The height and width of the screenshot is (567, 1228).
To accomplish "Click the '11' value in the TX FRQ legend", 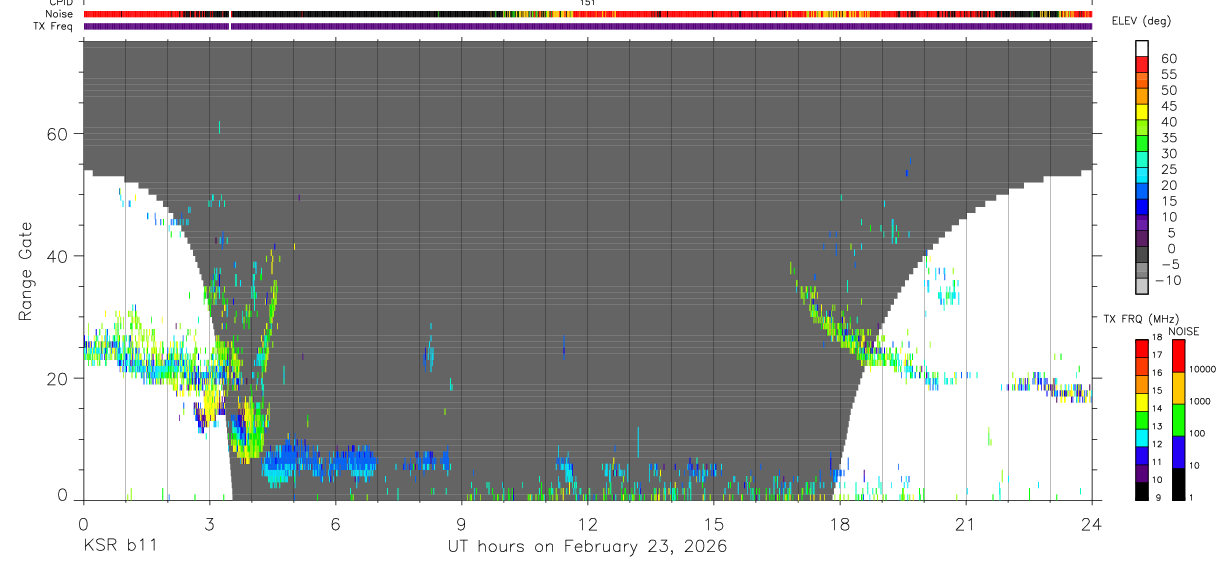I will [x=1158, y=463].
